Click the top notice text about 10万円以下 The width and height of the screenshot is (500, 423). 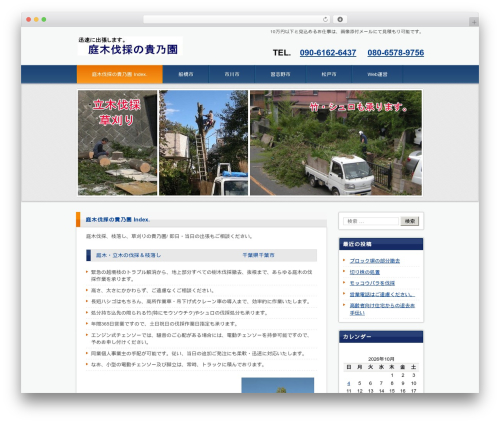point(346,32)
